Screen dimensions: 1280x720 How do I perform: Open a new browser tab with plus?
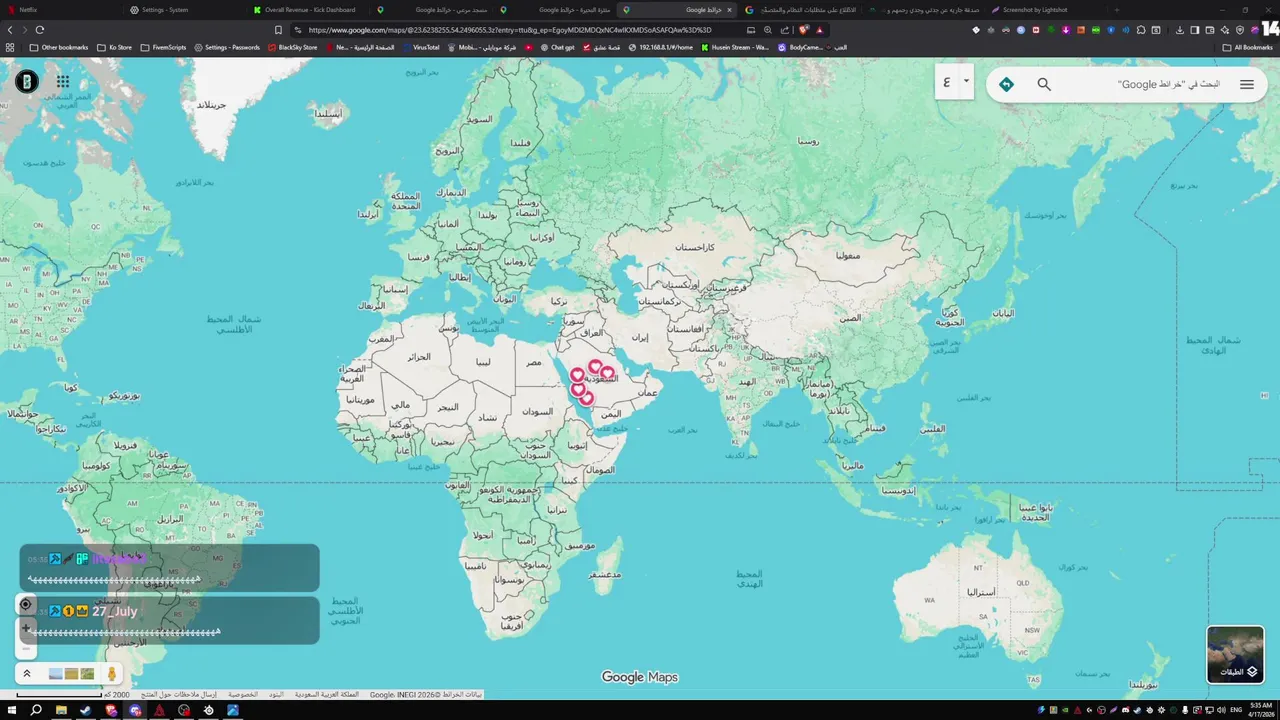tap(1117, 10)
